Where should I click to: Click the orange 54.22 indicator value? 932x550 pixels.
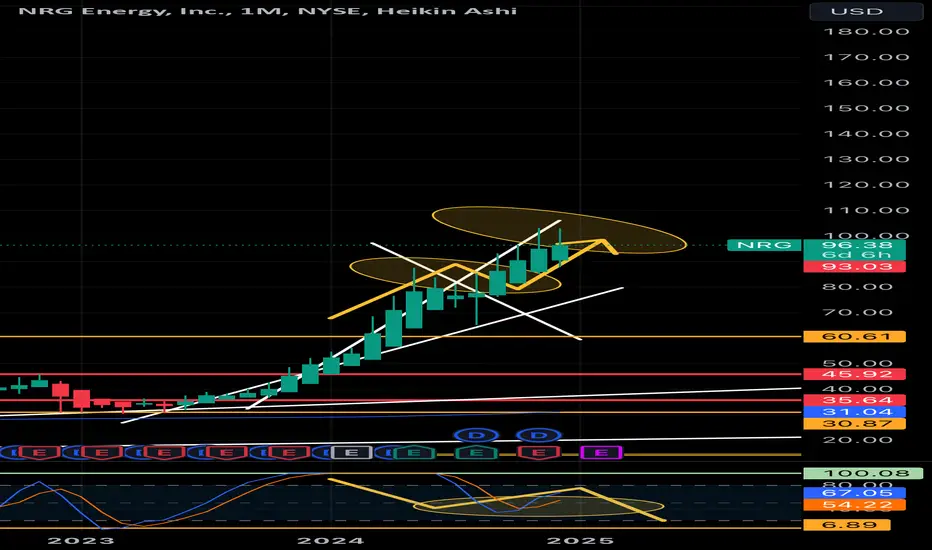click(x=854, y=505)
